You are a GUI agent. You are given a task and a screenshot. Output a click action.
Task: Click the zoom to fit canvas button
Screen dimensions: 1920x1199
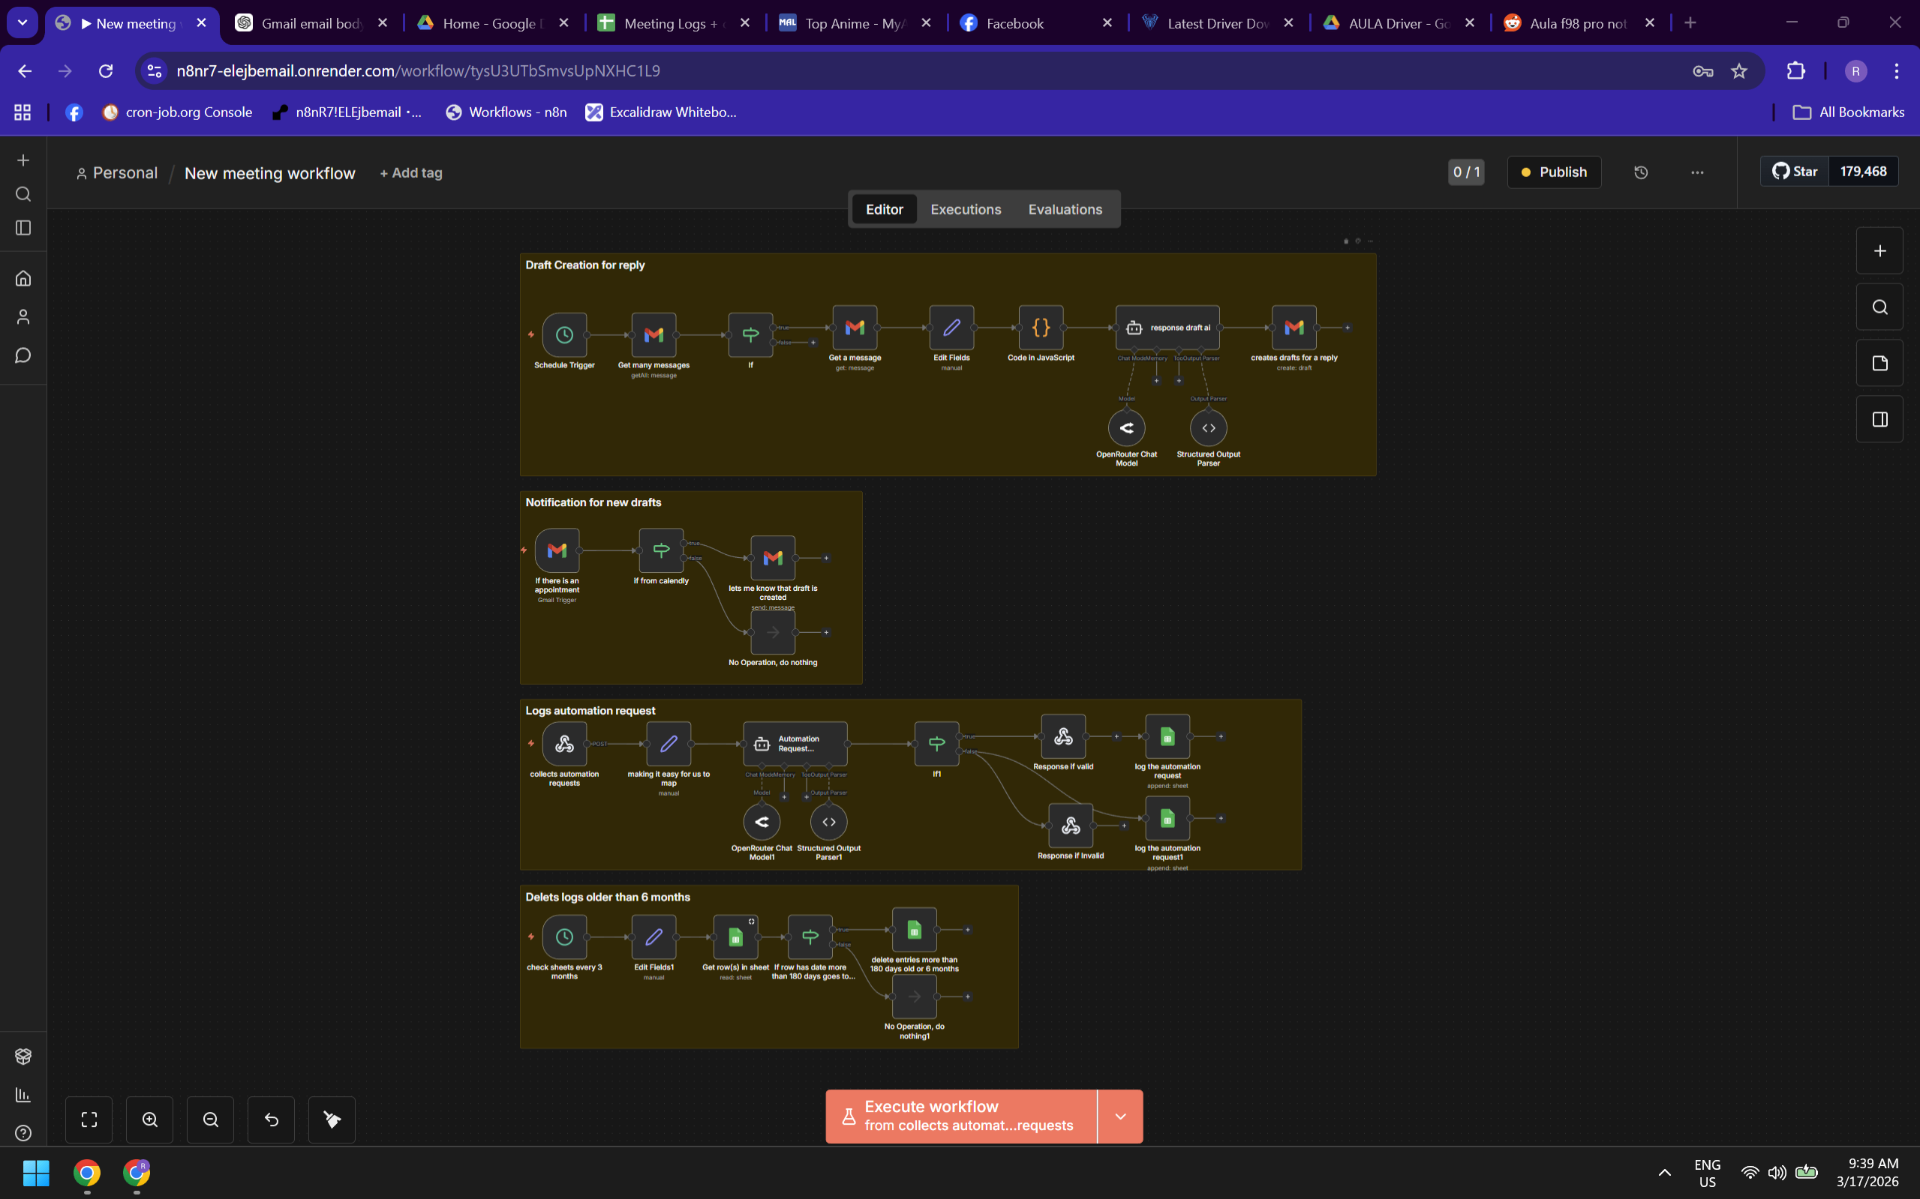pyautogui.click(x=89, y=1120)
